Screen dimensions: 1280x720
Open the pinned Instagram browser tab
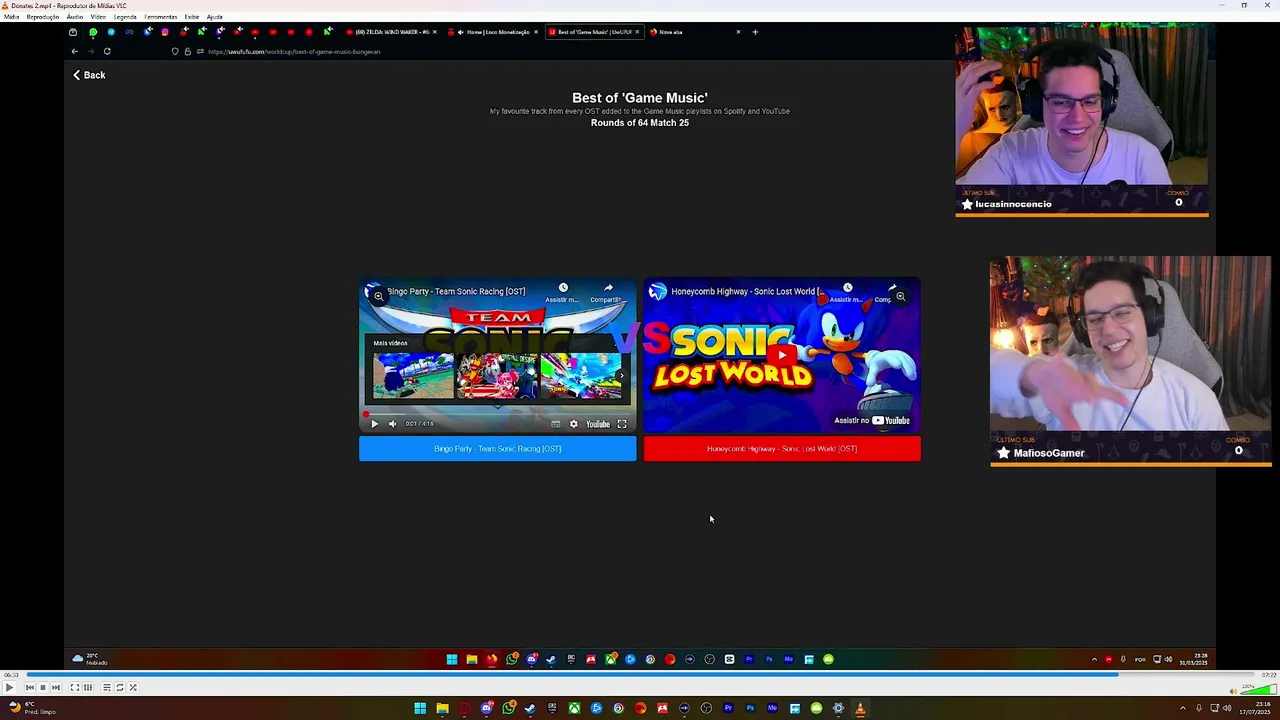click(165, 32)
